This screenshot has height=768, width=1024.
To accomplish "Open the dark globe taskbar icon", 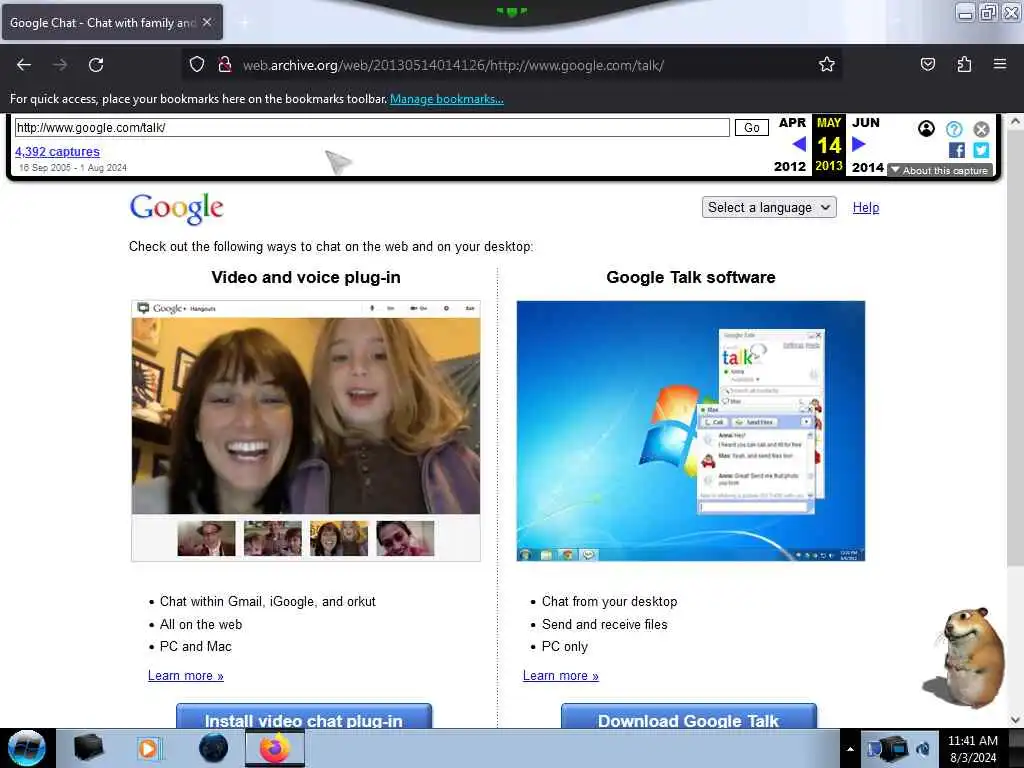I will (213, 748).
